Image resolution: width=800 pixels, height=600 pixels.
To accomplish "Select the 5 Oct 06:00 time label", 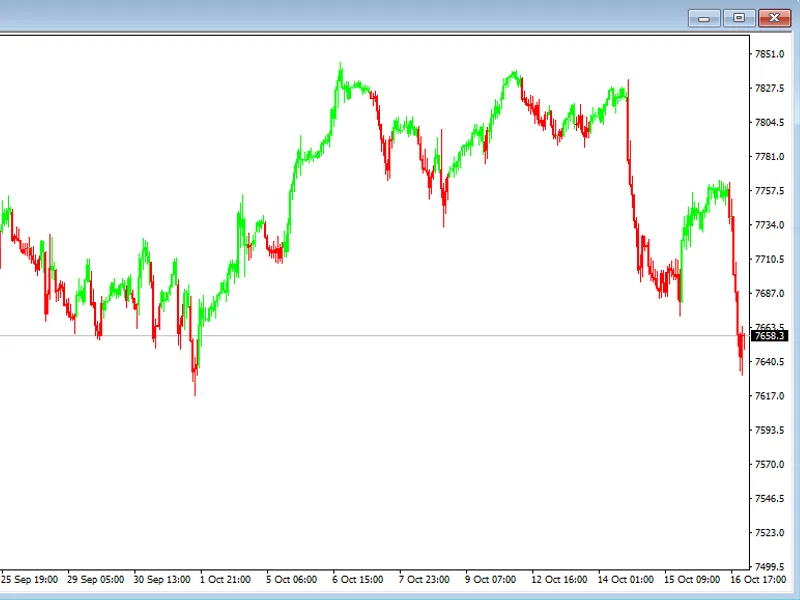I will 292,580.
